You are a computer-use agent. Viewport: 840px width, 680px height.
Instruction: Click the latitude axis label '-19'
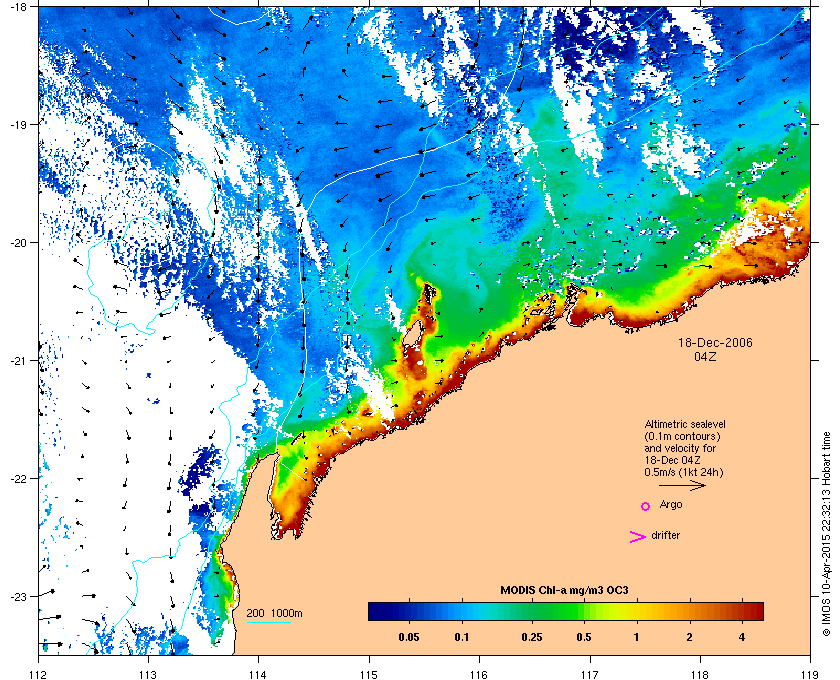(x=19, y=125)
